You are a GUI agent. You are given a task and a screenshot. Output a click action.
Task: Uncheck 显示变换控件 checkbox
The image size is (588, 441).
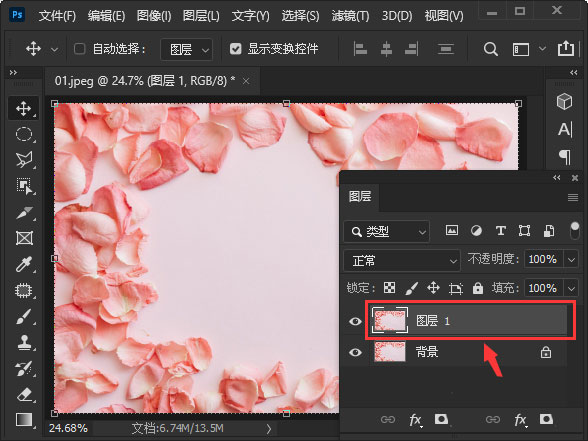point(236,49)
